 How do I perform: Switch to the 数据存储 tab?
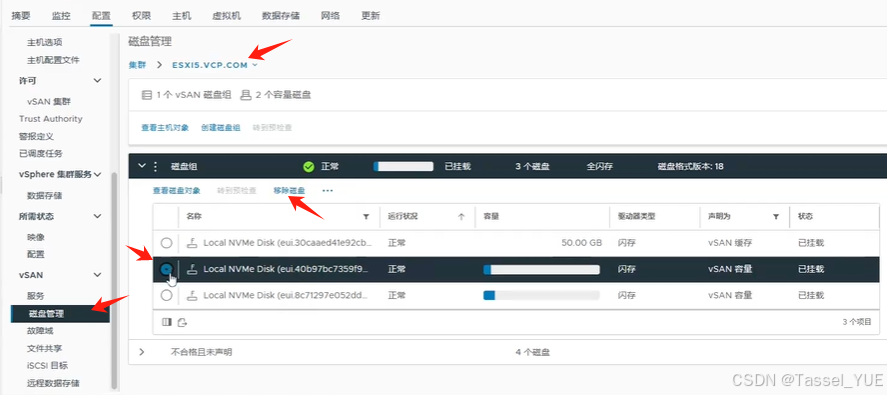pos(281,16)
